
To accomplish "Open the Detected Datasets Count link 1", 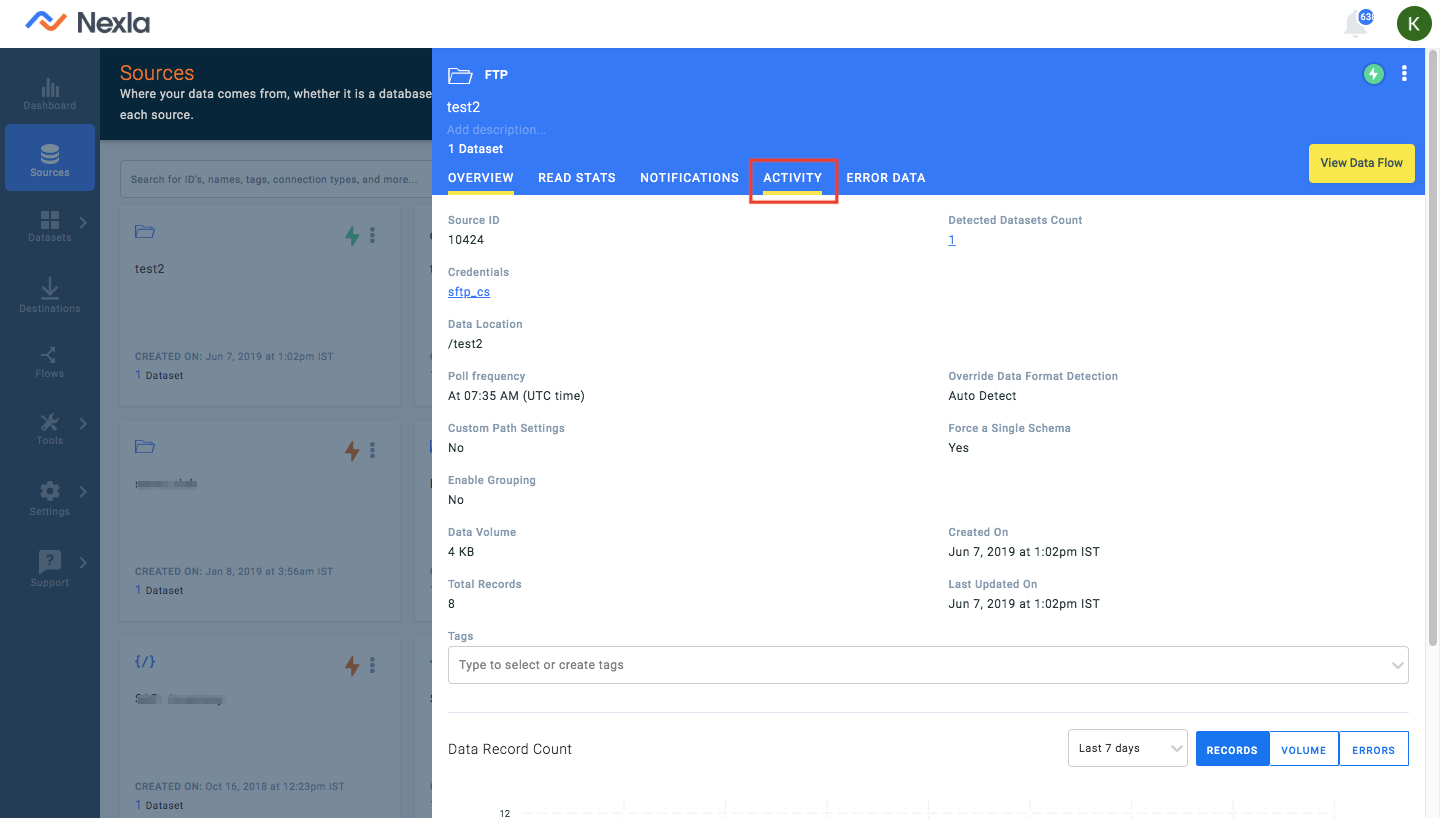I will (x=952, y=240).
